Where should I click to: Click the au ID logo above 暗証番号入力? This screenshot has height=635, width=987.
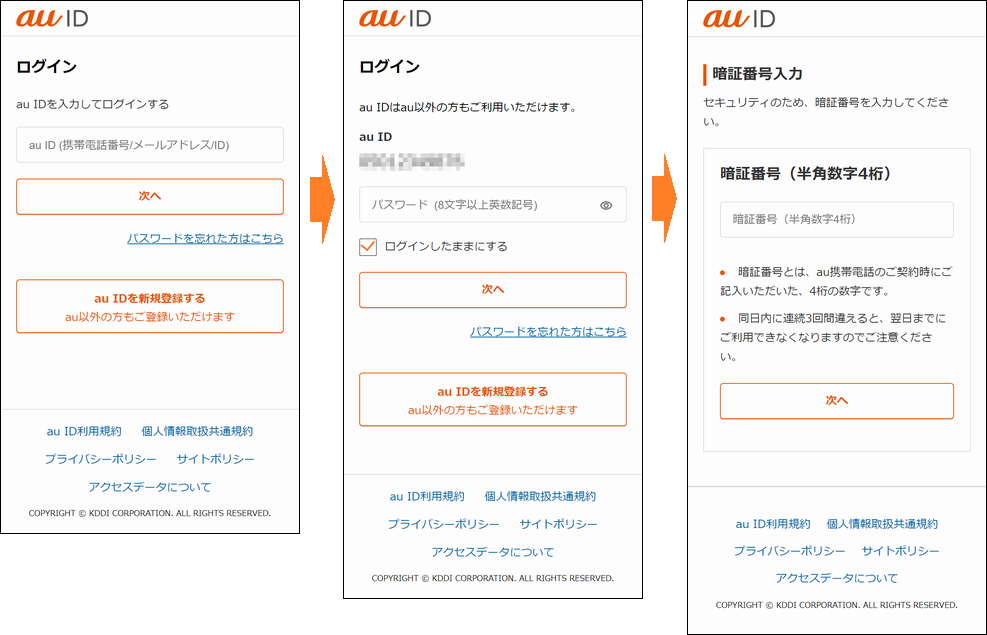pyautogui.click(x=739, y=18)
